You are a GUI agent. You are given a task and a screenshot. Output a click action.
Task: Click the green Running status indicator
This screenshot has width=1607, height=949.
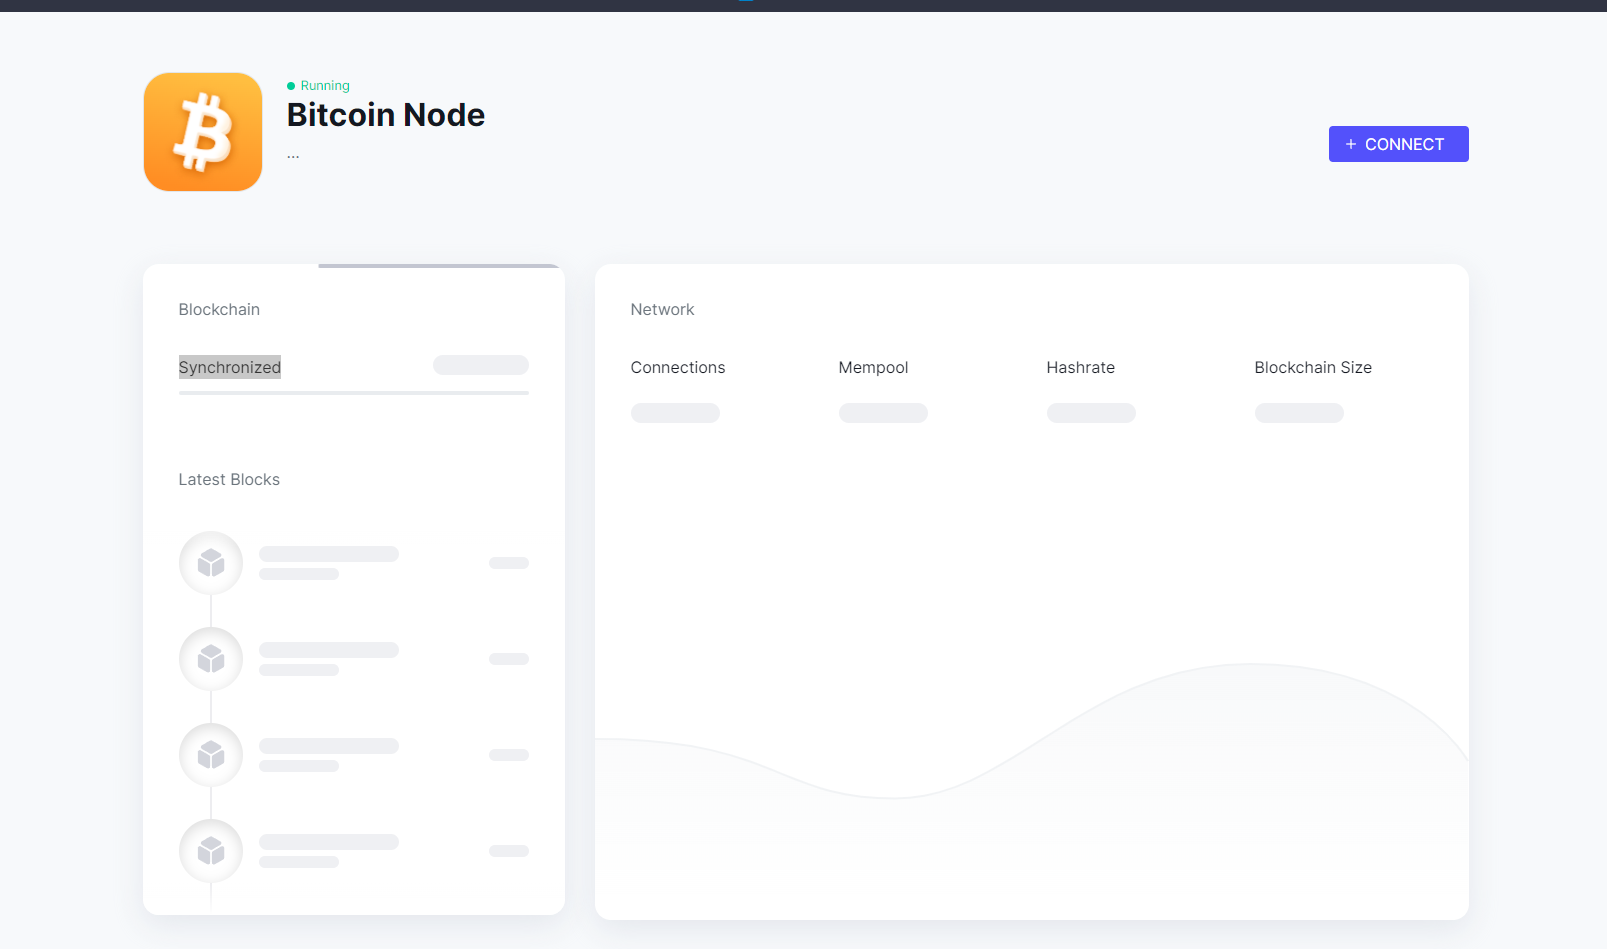(x=319, y=86)
